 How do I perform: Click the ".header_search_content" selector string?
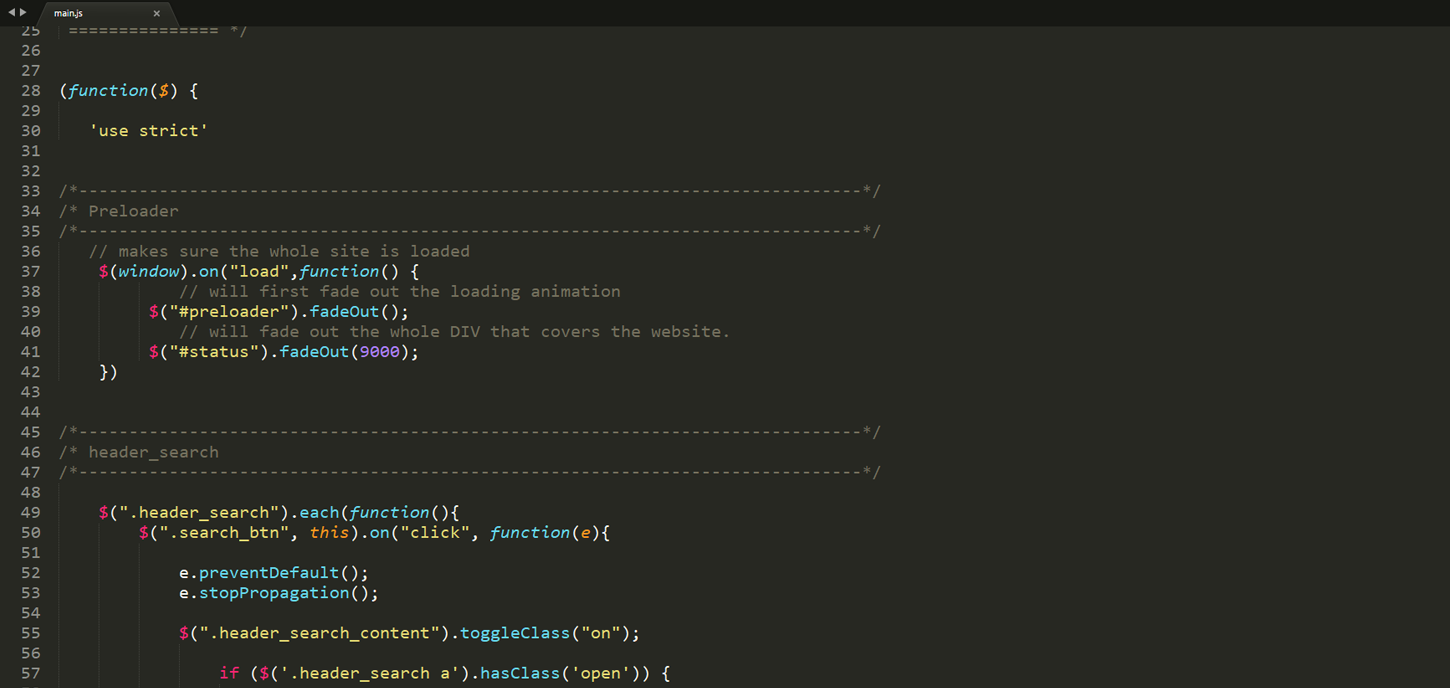319,633
